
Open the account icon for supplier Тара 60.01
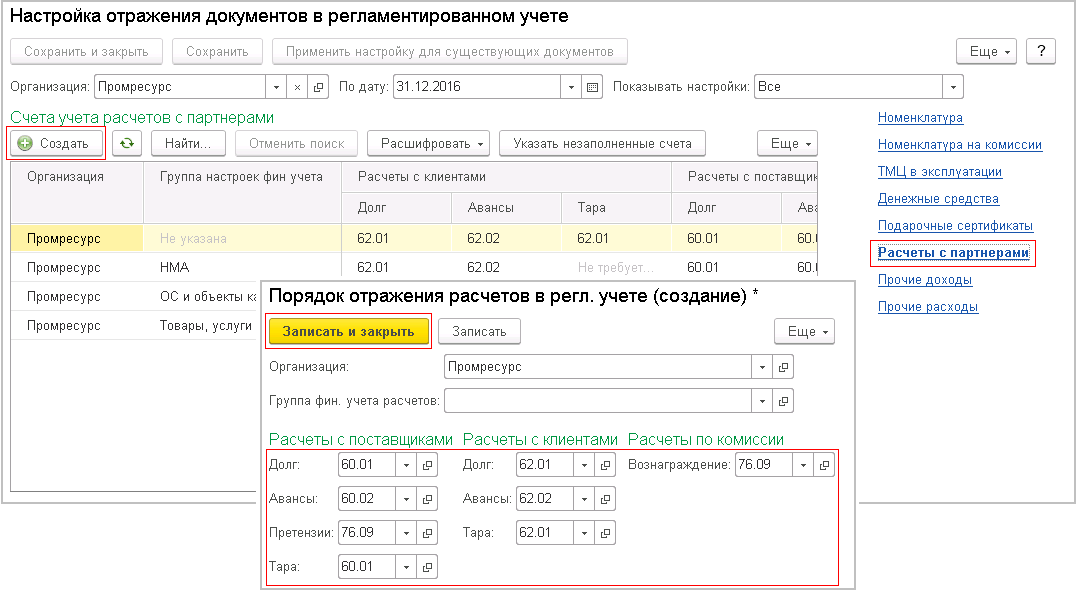pyautogui.click(x=427, y=567)
